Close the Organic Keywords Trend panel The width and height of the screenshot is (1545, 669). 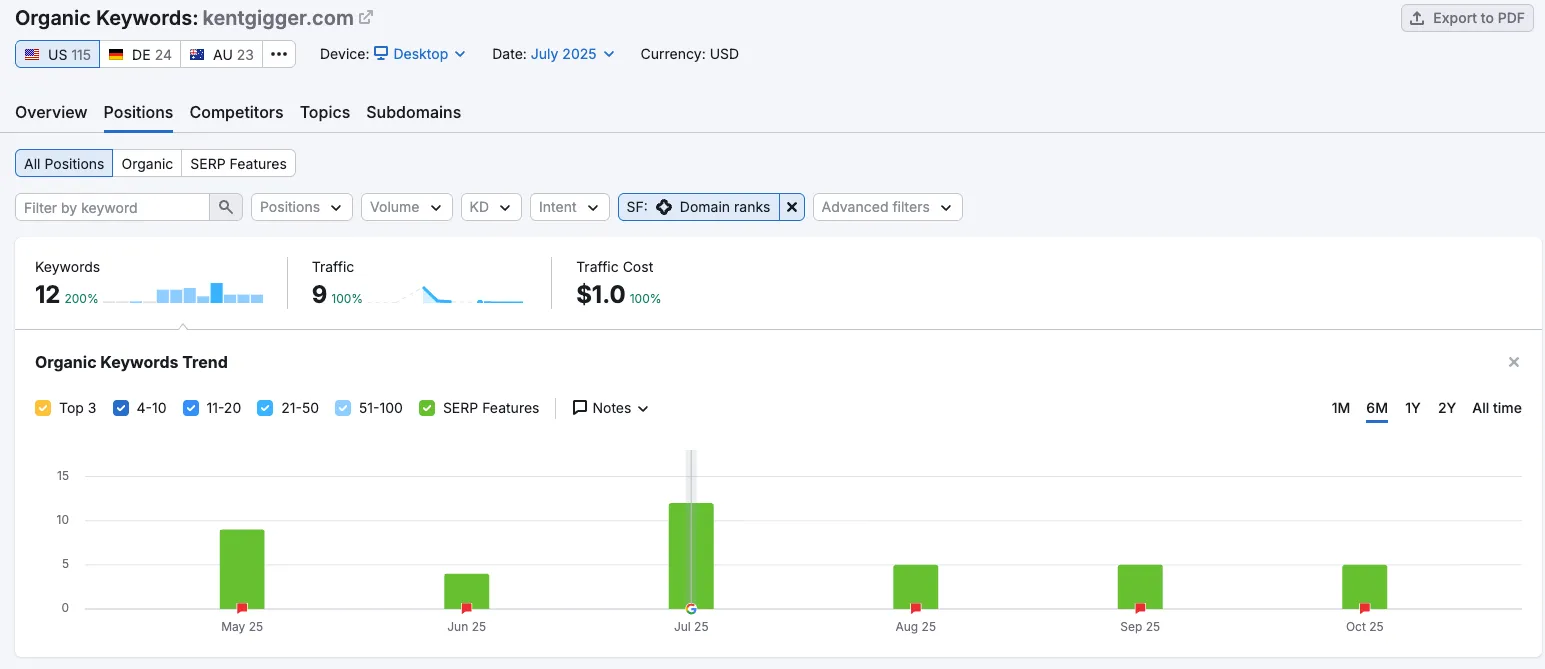1513,362
